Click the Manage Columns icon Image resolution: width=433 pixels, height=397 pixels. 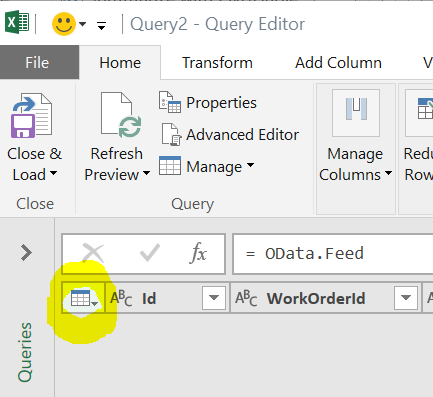[356, 113]
